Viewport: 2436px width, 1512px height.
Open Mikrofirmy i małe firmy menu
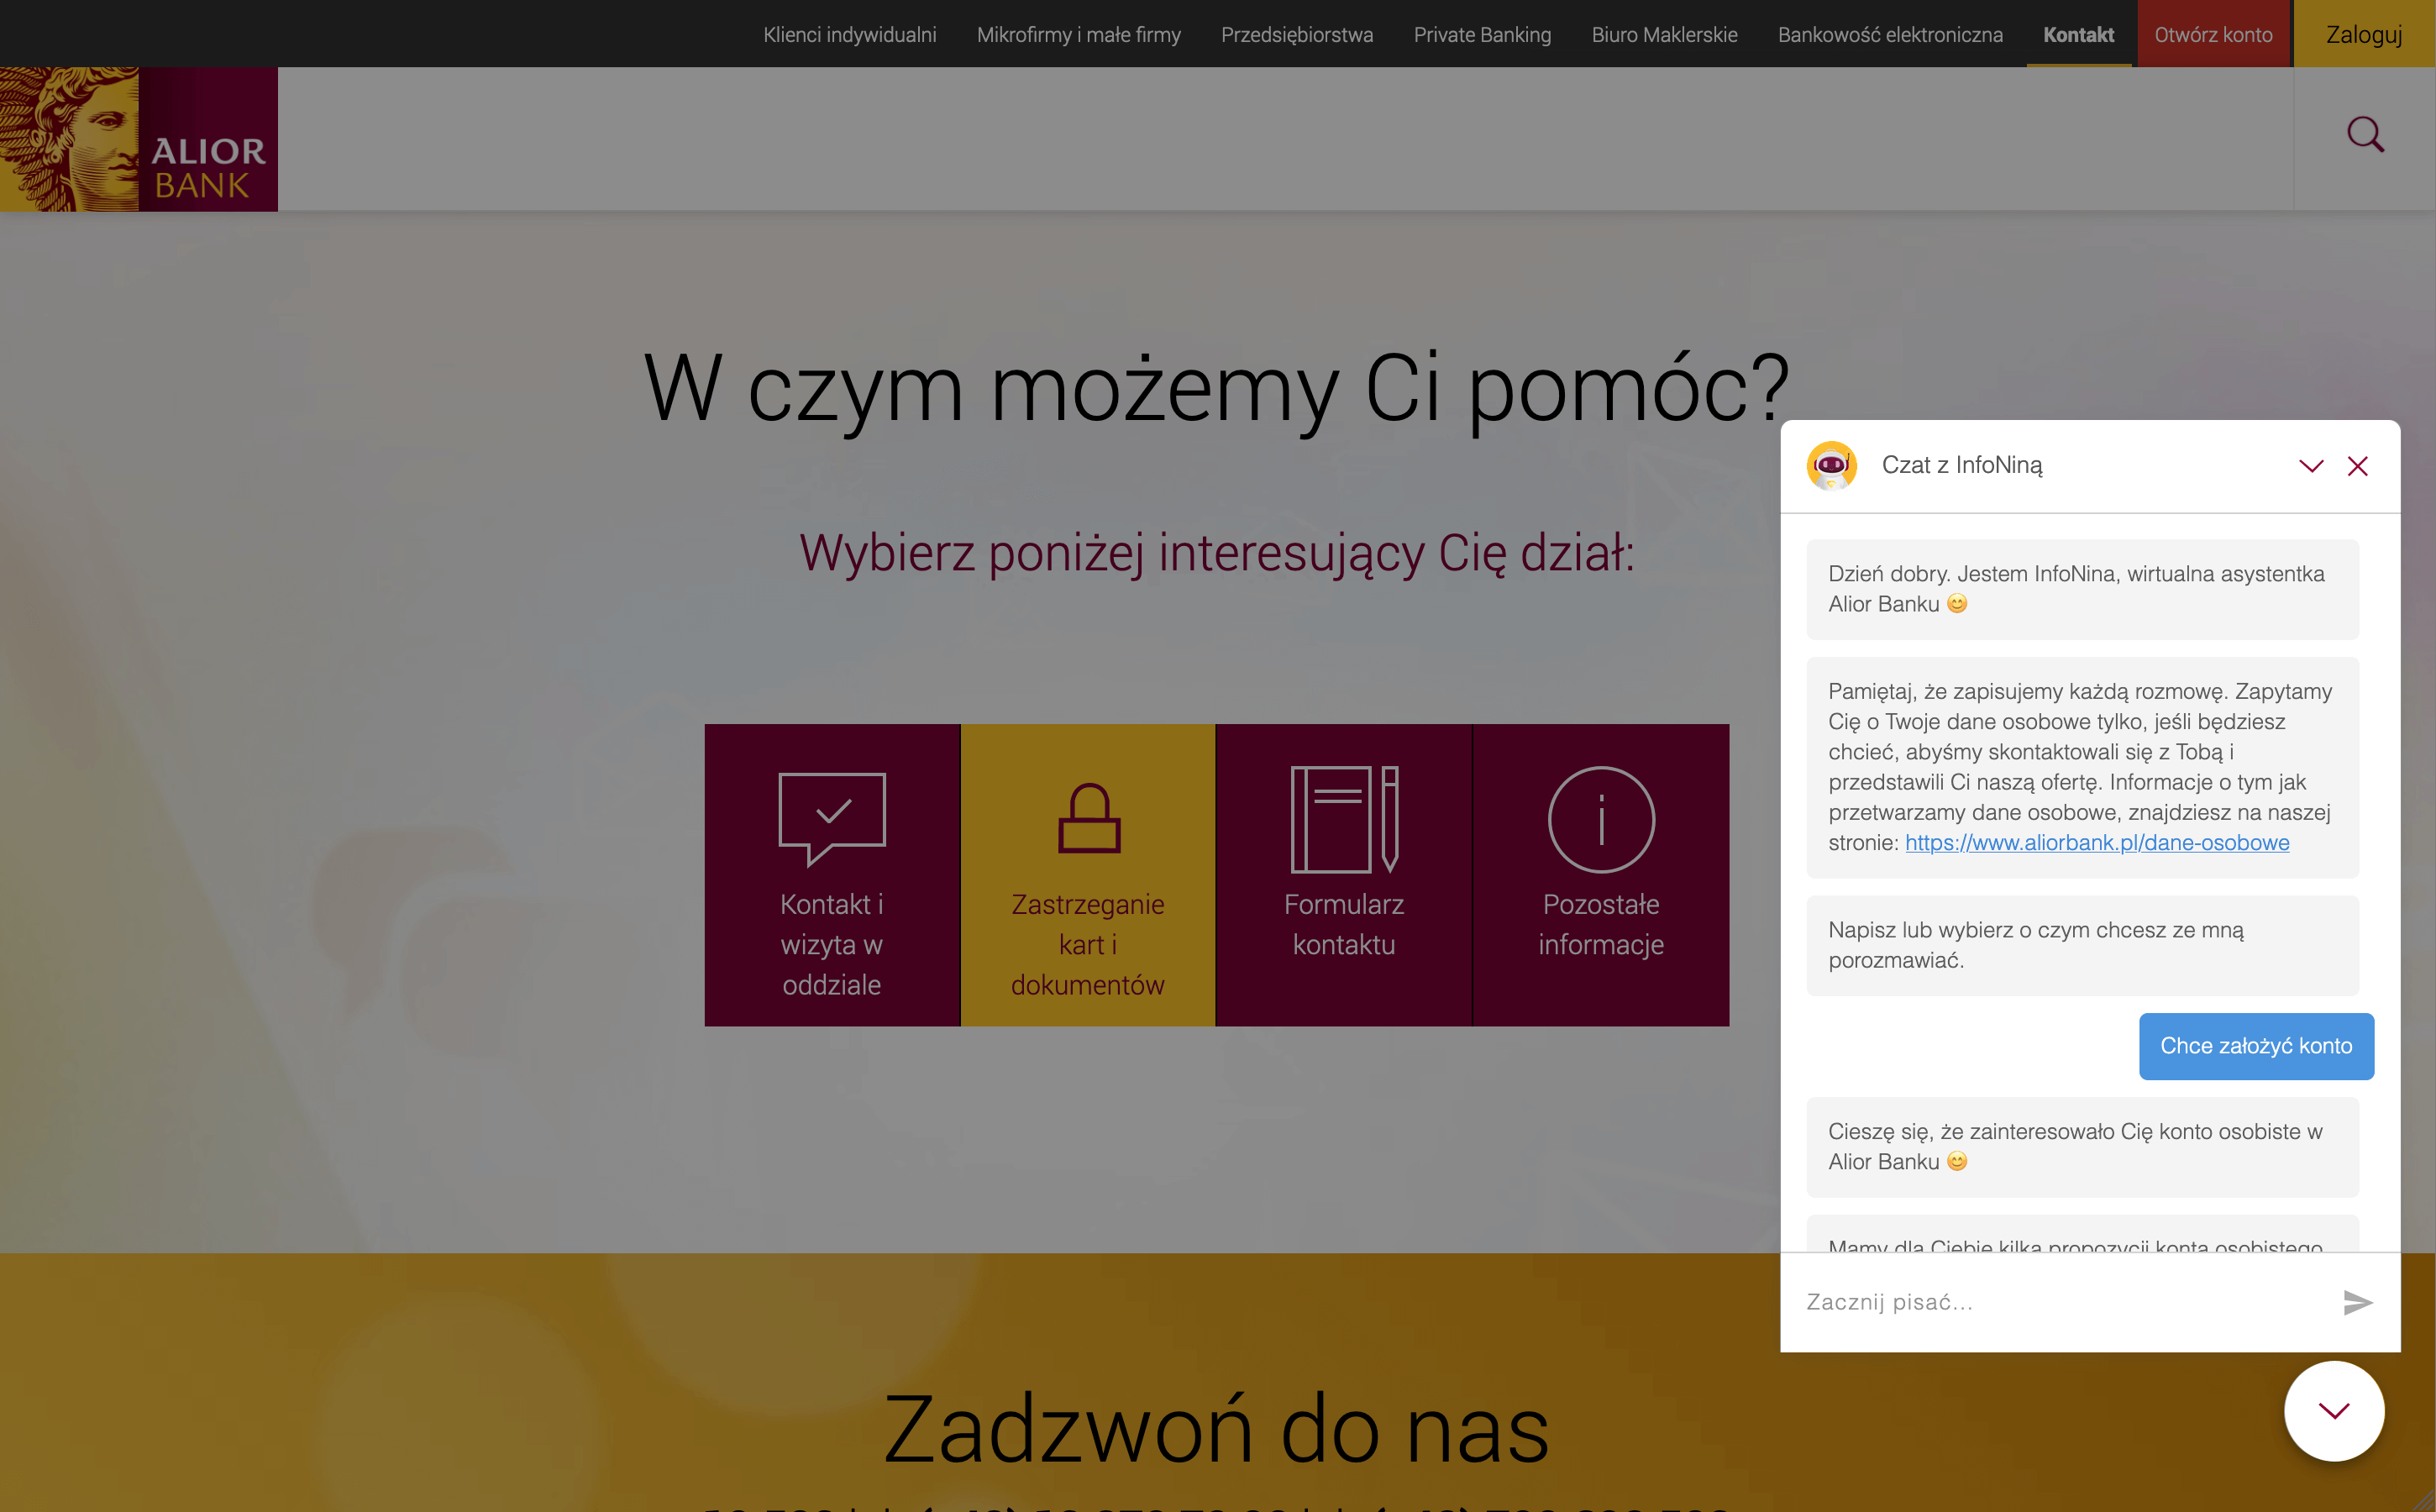tap(1078, 35)
